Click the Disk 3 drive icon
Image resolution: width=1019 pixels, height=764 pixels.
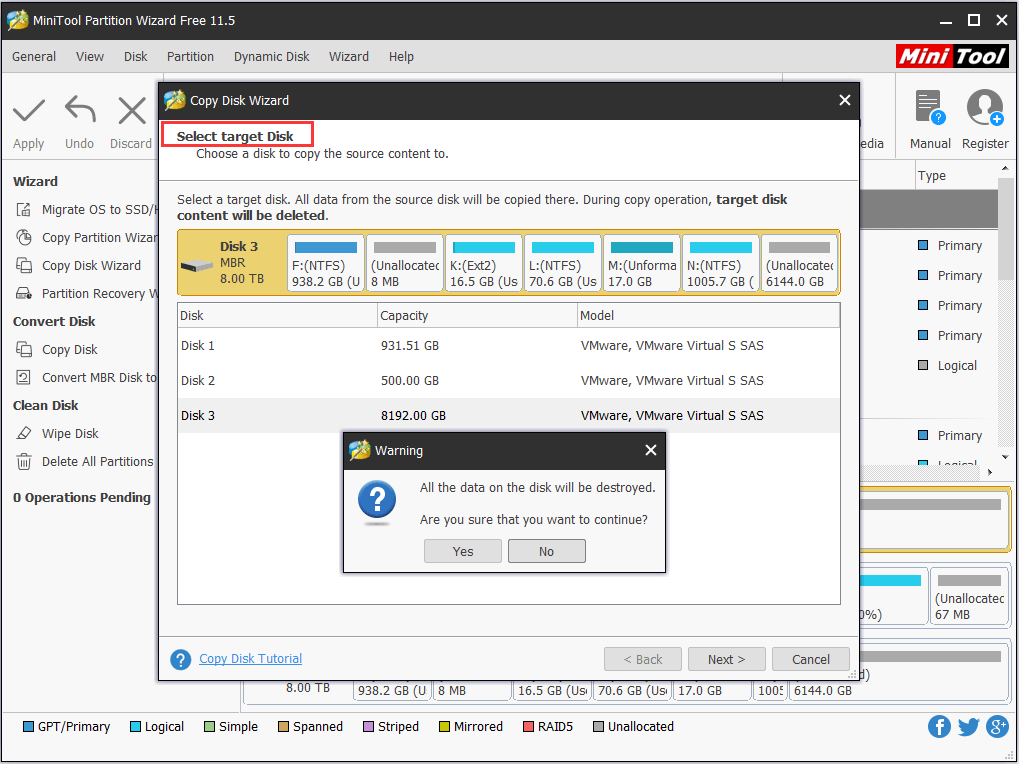coord(196,265)
